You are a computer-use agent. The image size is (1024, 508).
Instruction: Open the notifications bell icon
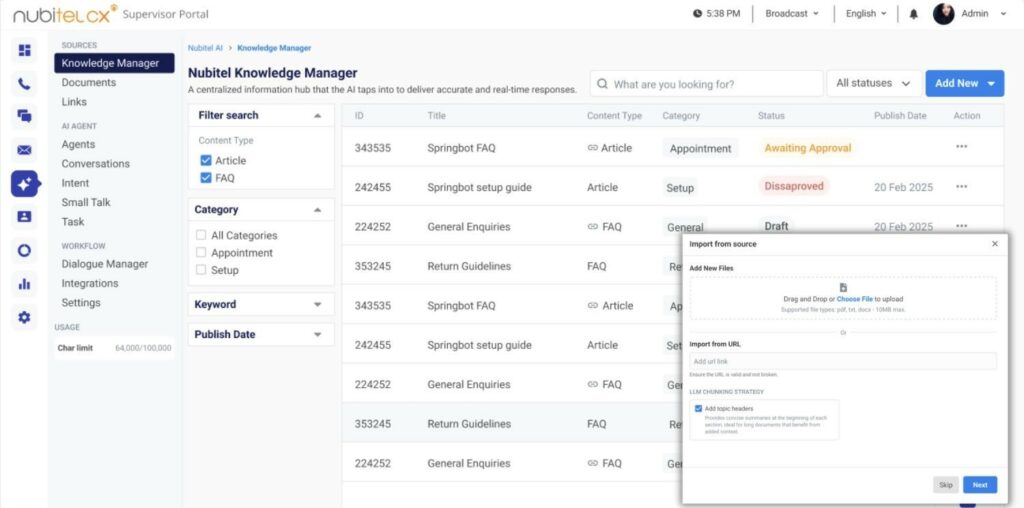click(914, 14)
